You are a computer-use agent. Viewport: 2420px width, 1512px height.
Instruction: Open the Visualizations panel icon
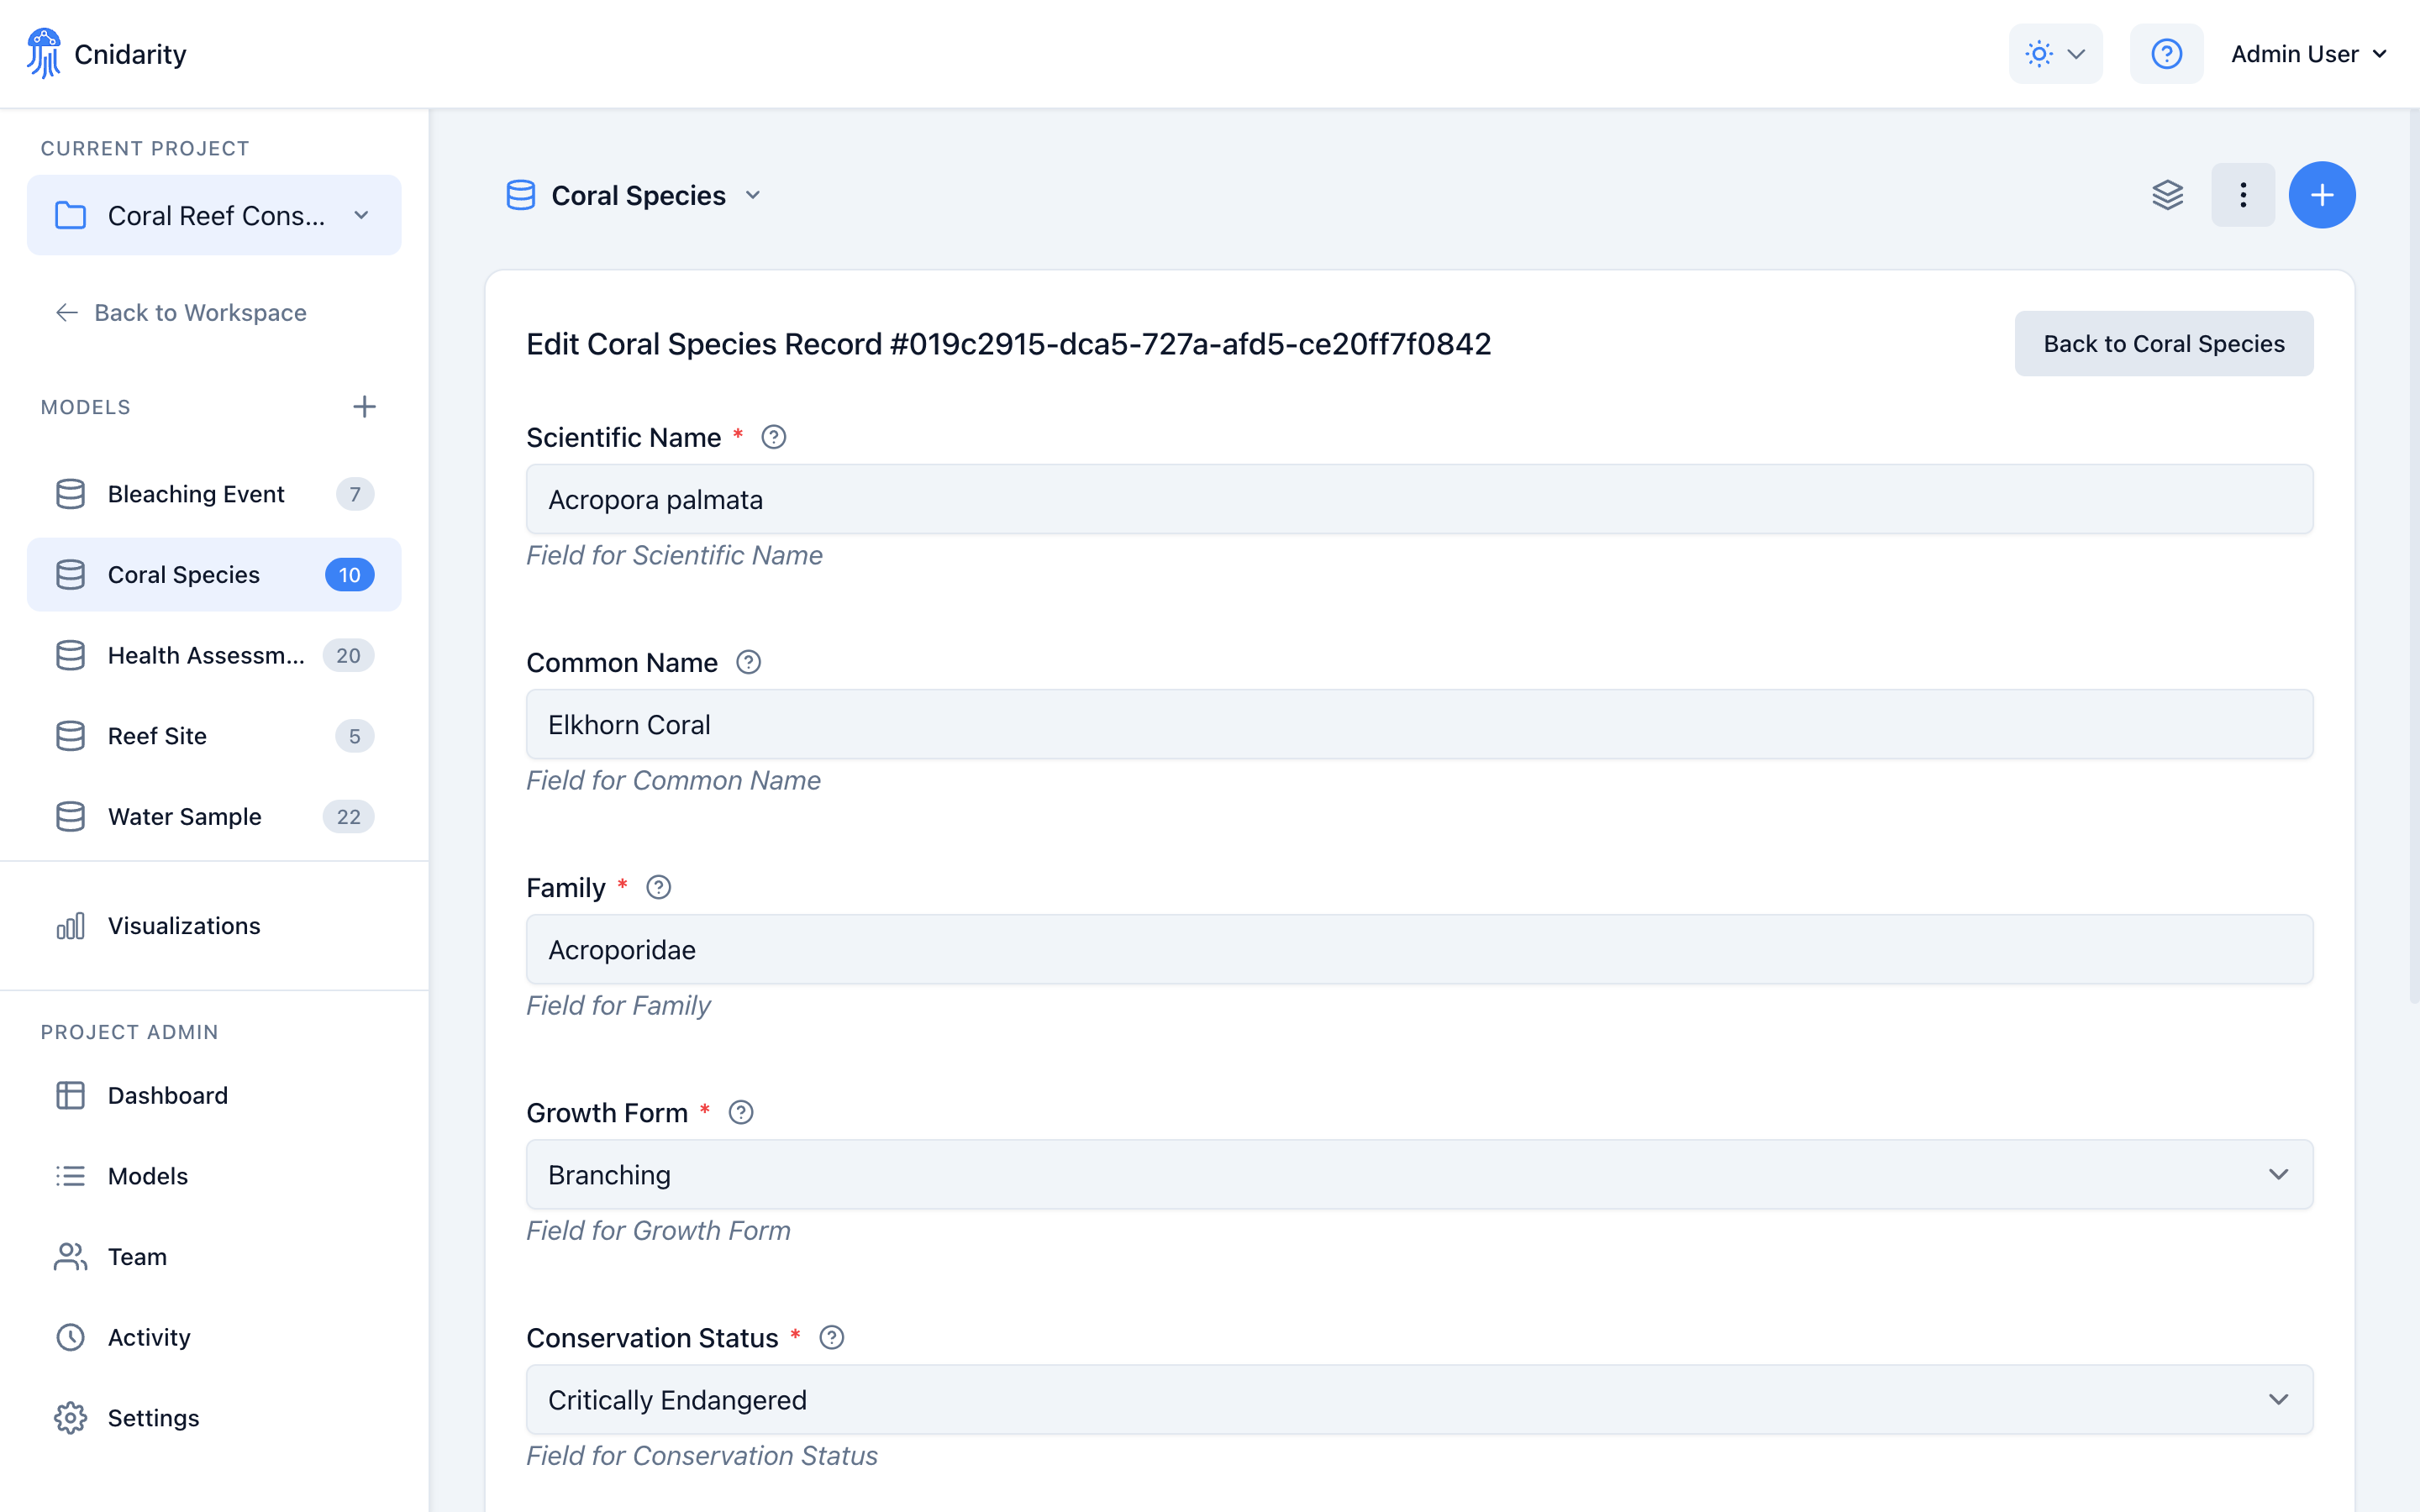(70, 926)
